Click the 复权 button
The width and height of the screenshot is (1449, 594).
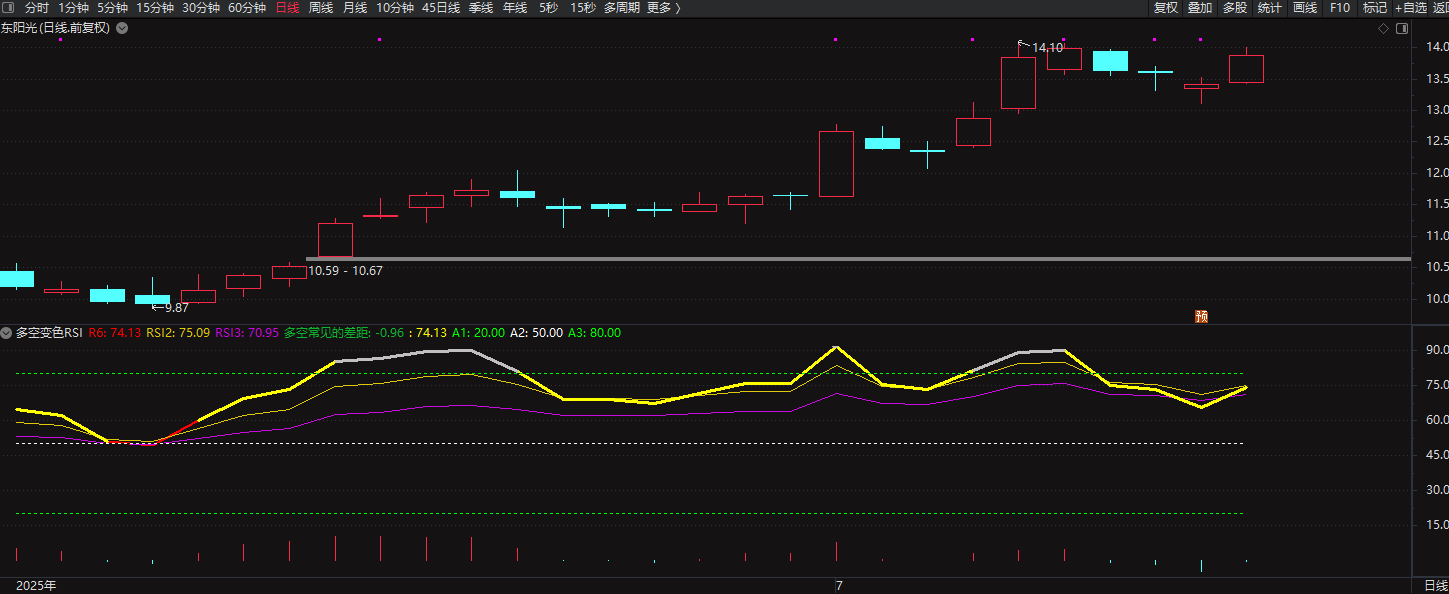[x=1166, y=8]
